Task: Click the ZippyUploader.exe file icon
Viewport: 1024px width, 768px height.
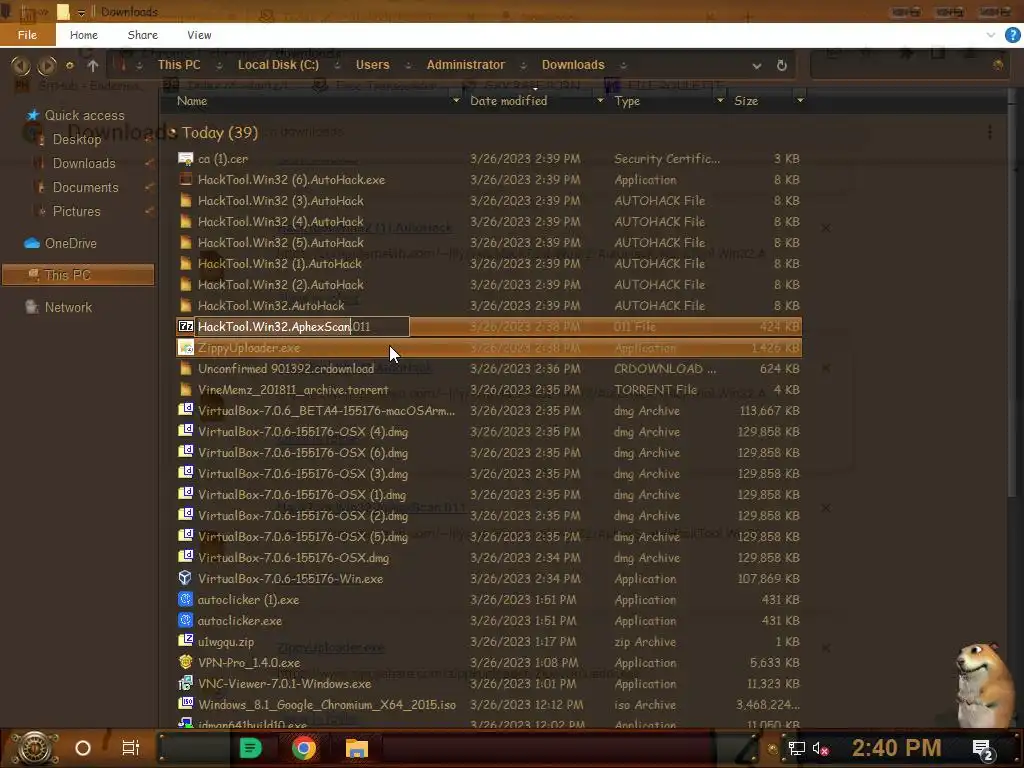Action: 185,348
